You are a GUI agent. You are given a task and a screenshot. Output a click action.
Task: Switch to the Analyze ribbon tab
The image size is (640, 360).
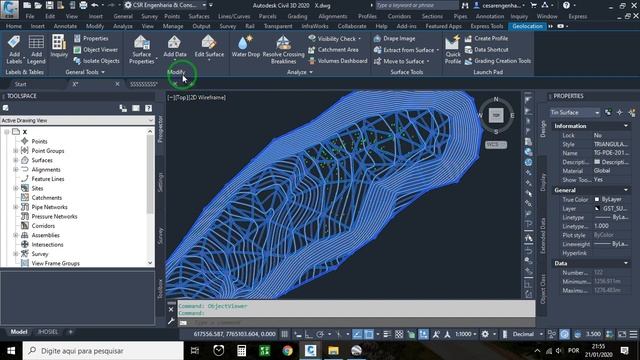[x=122, y=26]
